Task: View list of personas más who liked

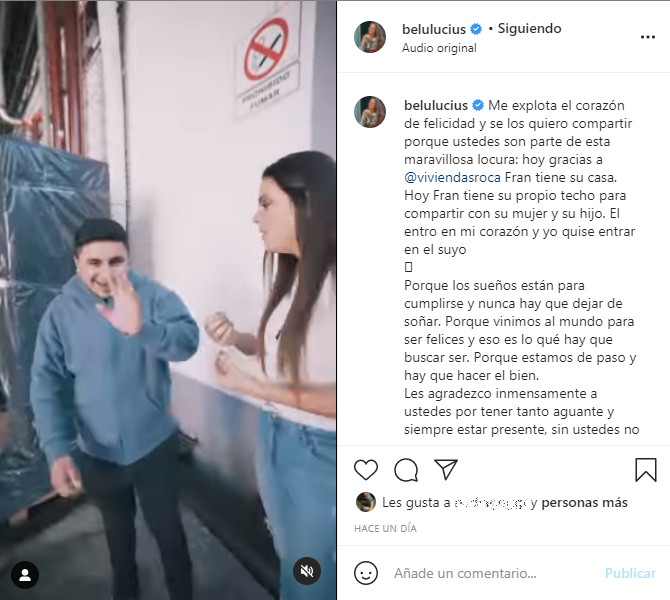Action: 584,503
